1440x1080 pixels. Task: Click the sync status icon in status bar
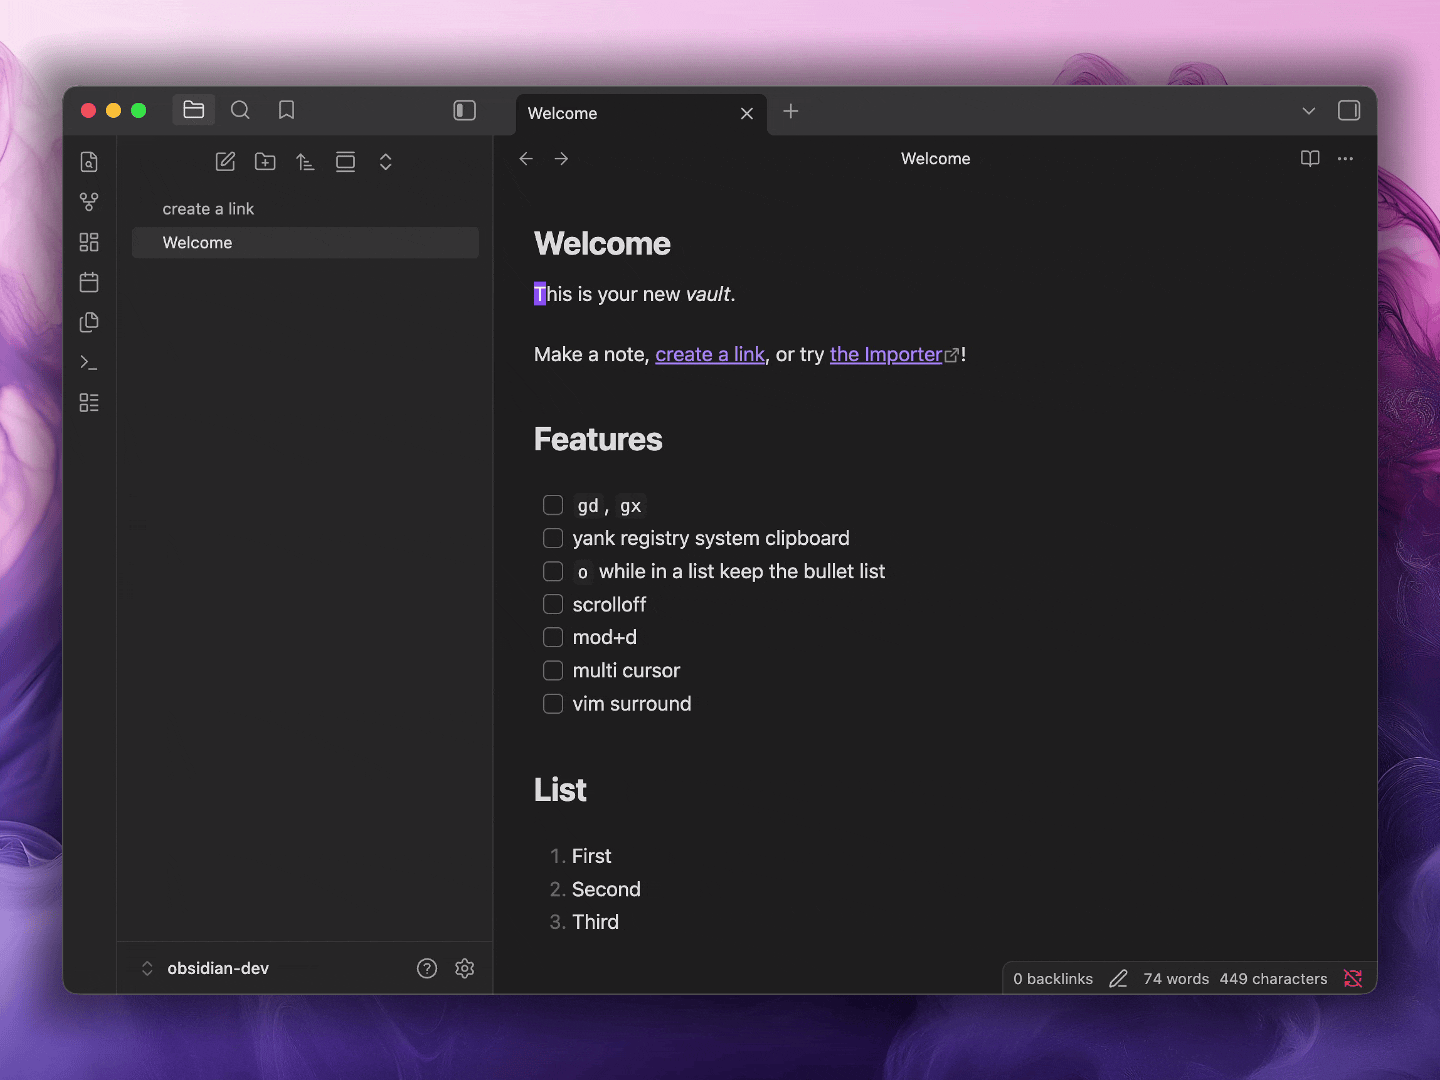pos(1353,979)
